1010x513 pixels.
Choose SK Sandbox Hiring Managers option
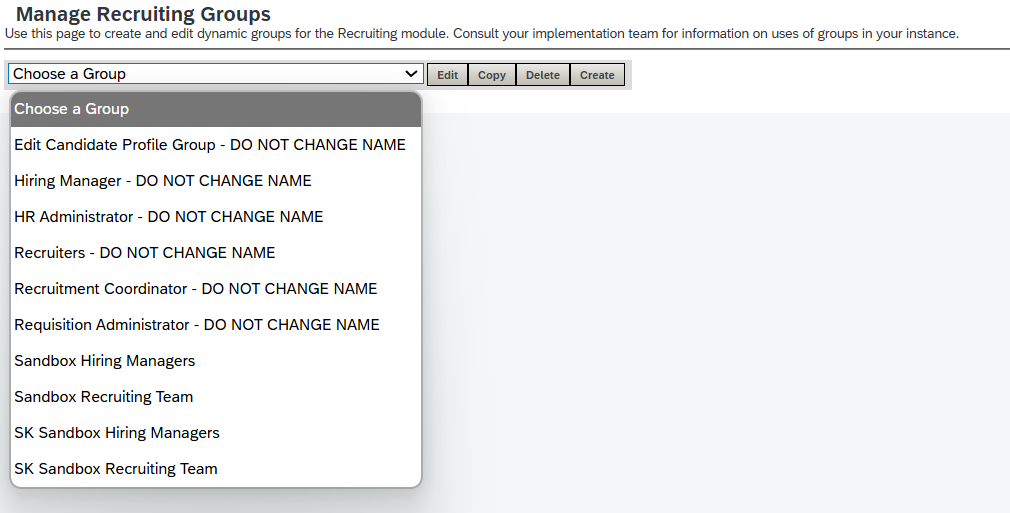coord(216,433)
